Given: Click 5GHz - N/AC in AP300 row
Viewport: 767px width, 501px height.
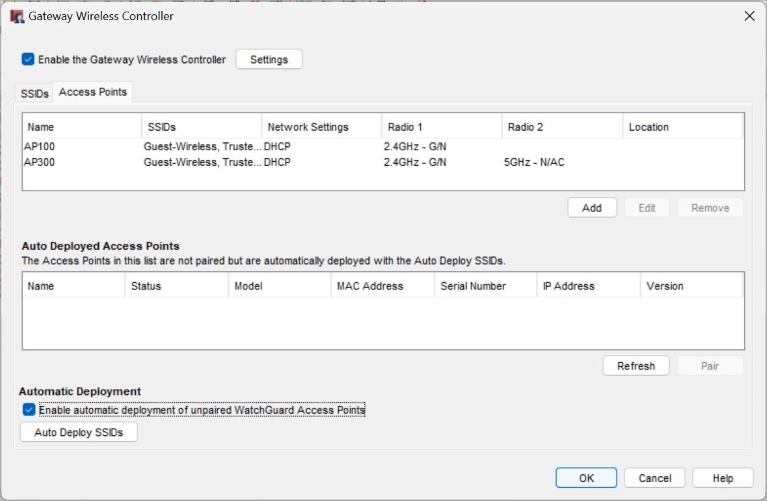Looking at the screenshot, I should [534, 162].
